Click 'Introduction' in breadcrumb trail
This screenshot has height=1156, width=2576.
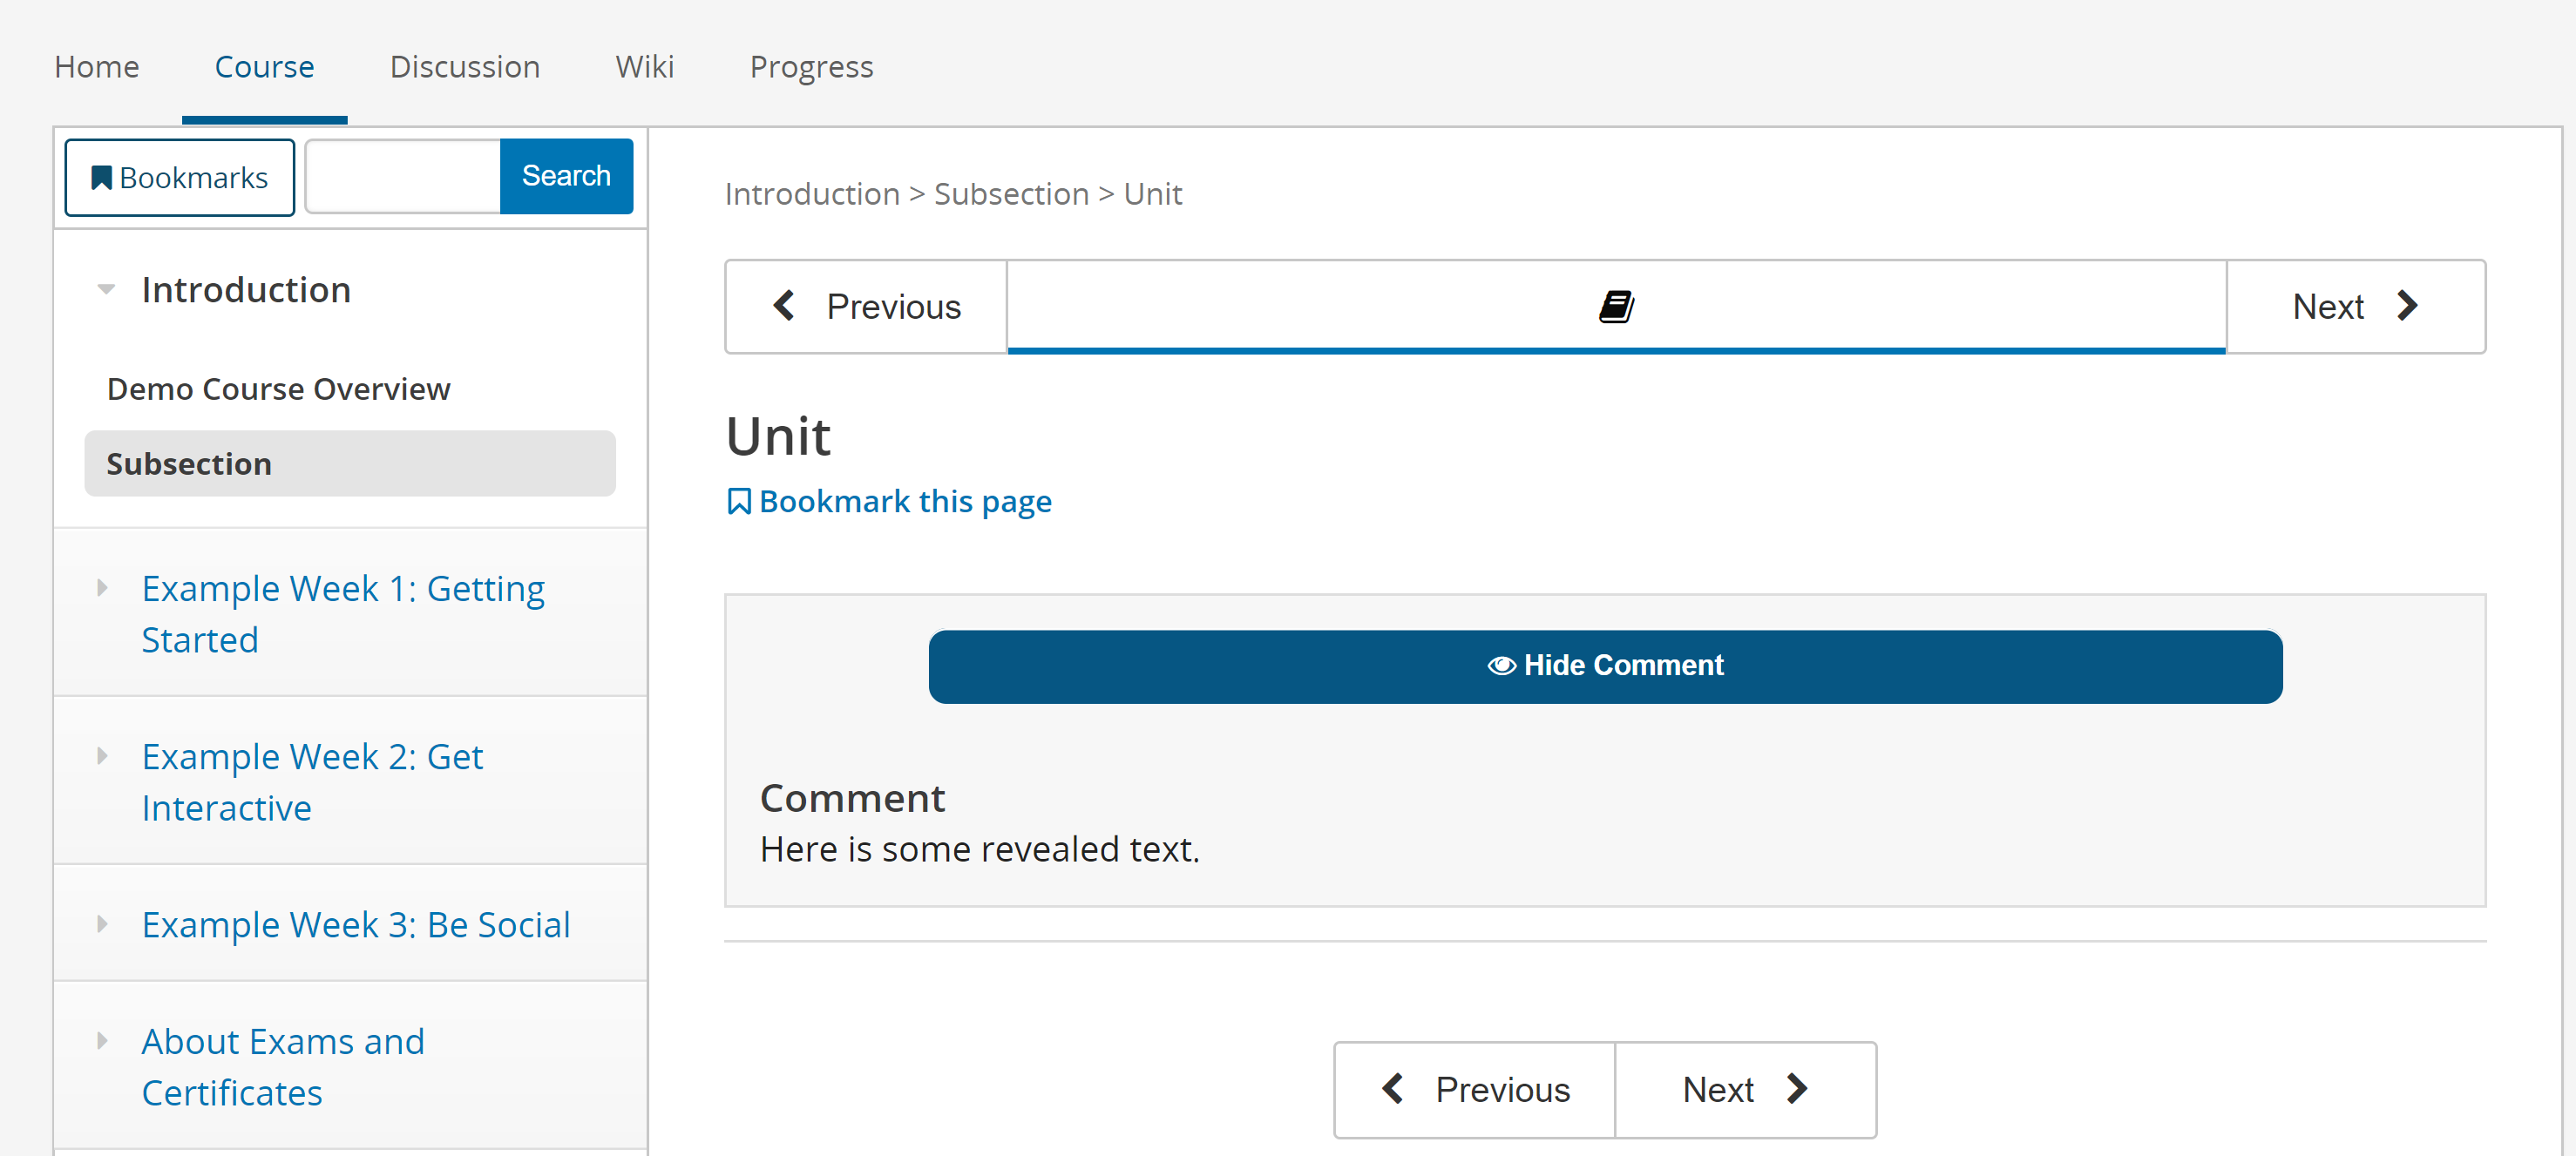(x=812, y=194)
